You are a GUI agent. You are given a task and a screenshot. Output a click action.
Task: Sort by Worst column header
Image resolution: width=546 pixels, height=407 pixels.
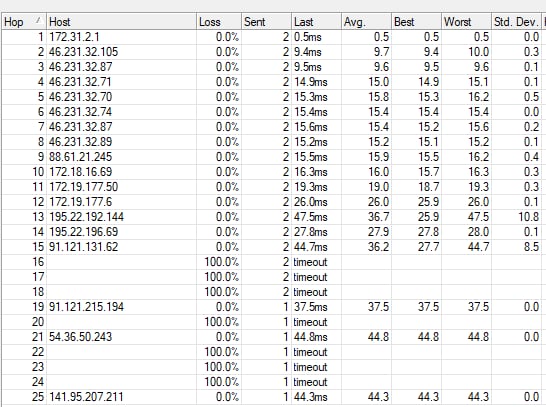coord(466,22)
